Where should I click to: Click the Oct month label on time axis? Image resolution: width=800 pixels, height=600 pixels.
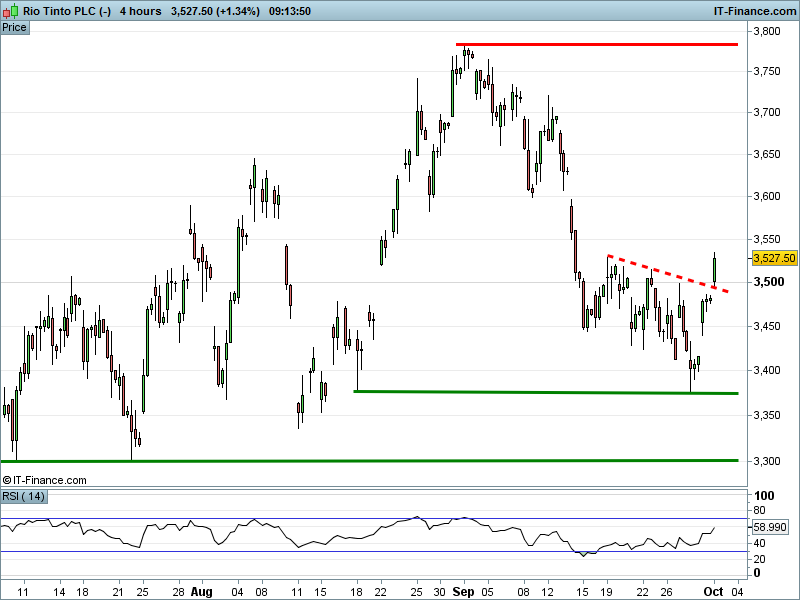click(713, 592)
